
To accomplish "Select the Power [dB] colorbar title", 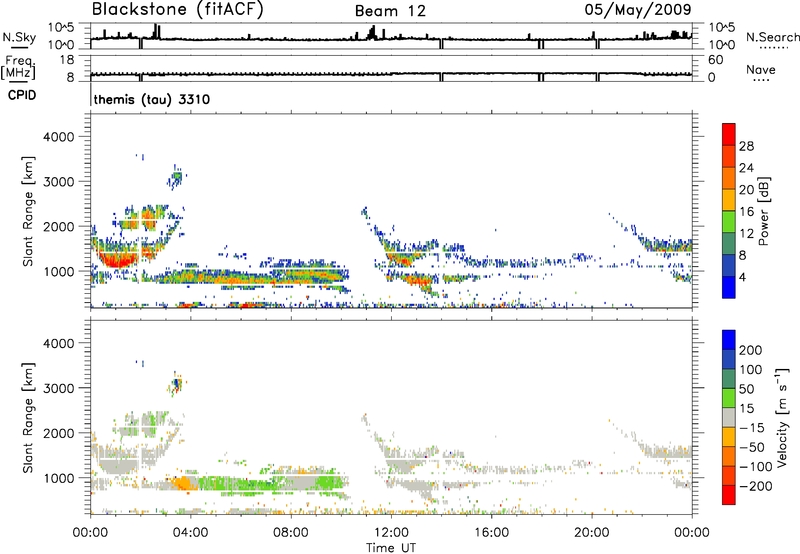I will (x=763, y=211).
